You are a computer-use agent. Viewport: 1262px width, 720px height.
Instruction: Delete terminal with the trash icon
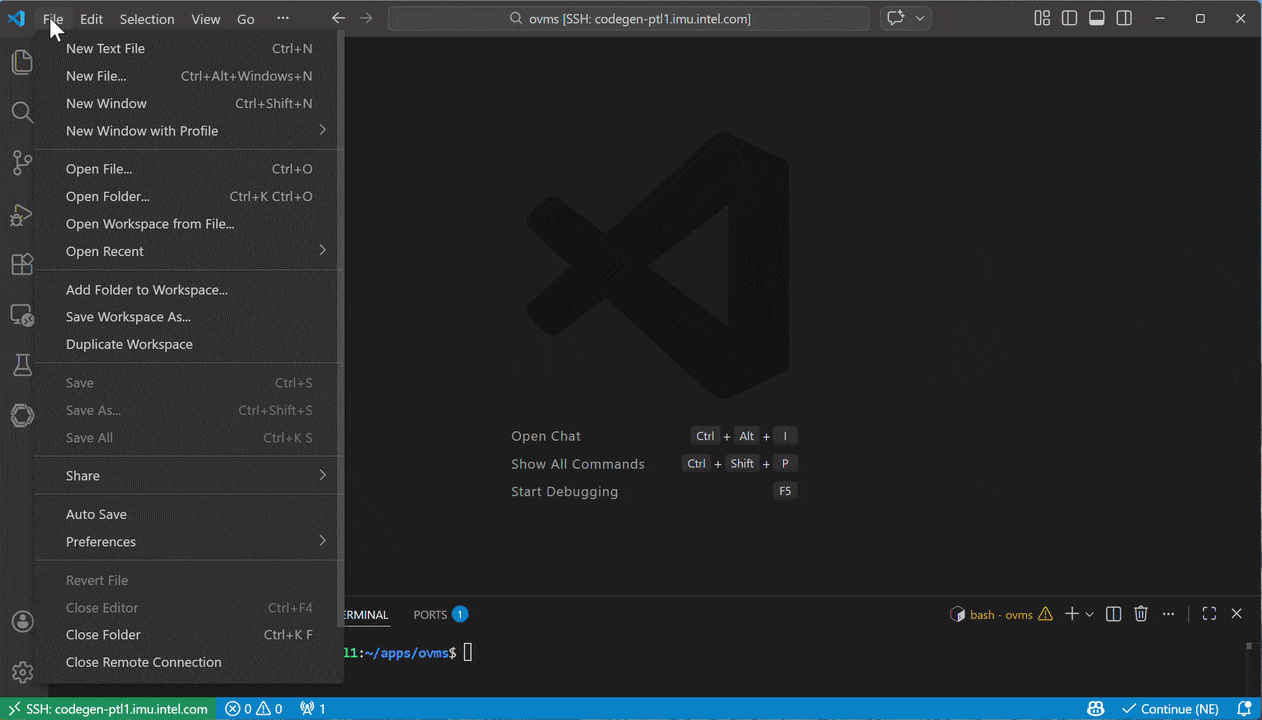1141,614
